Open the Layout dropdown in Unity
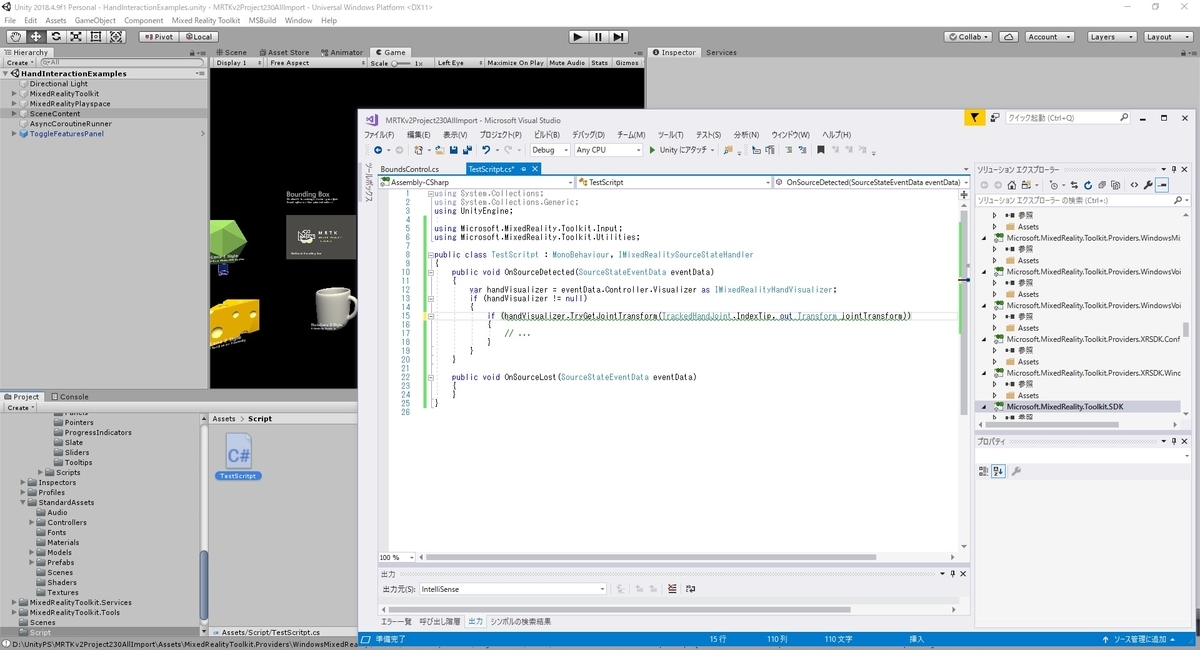 tap(1166, 37)
